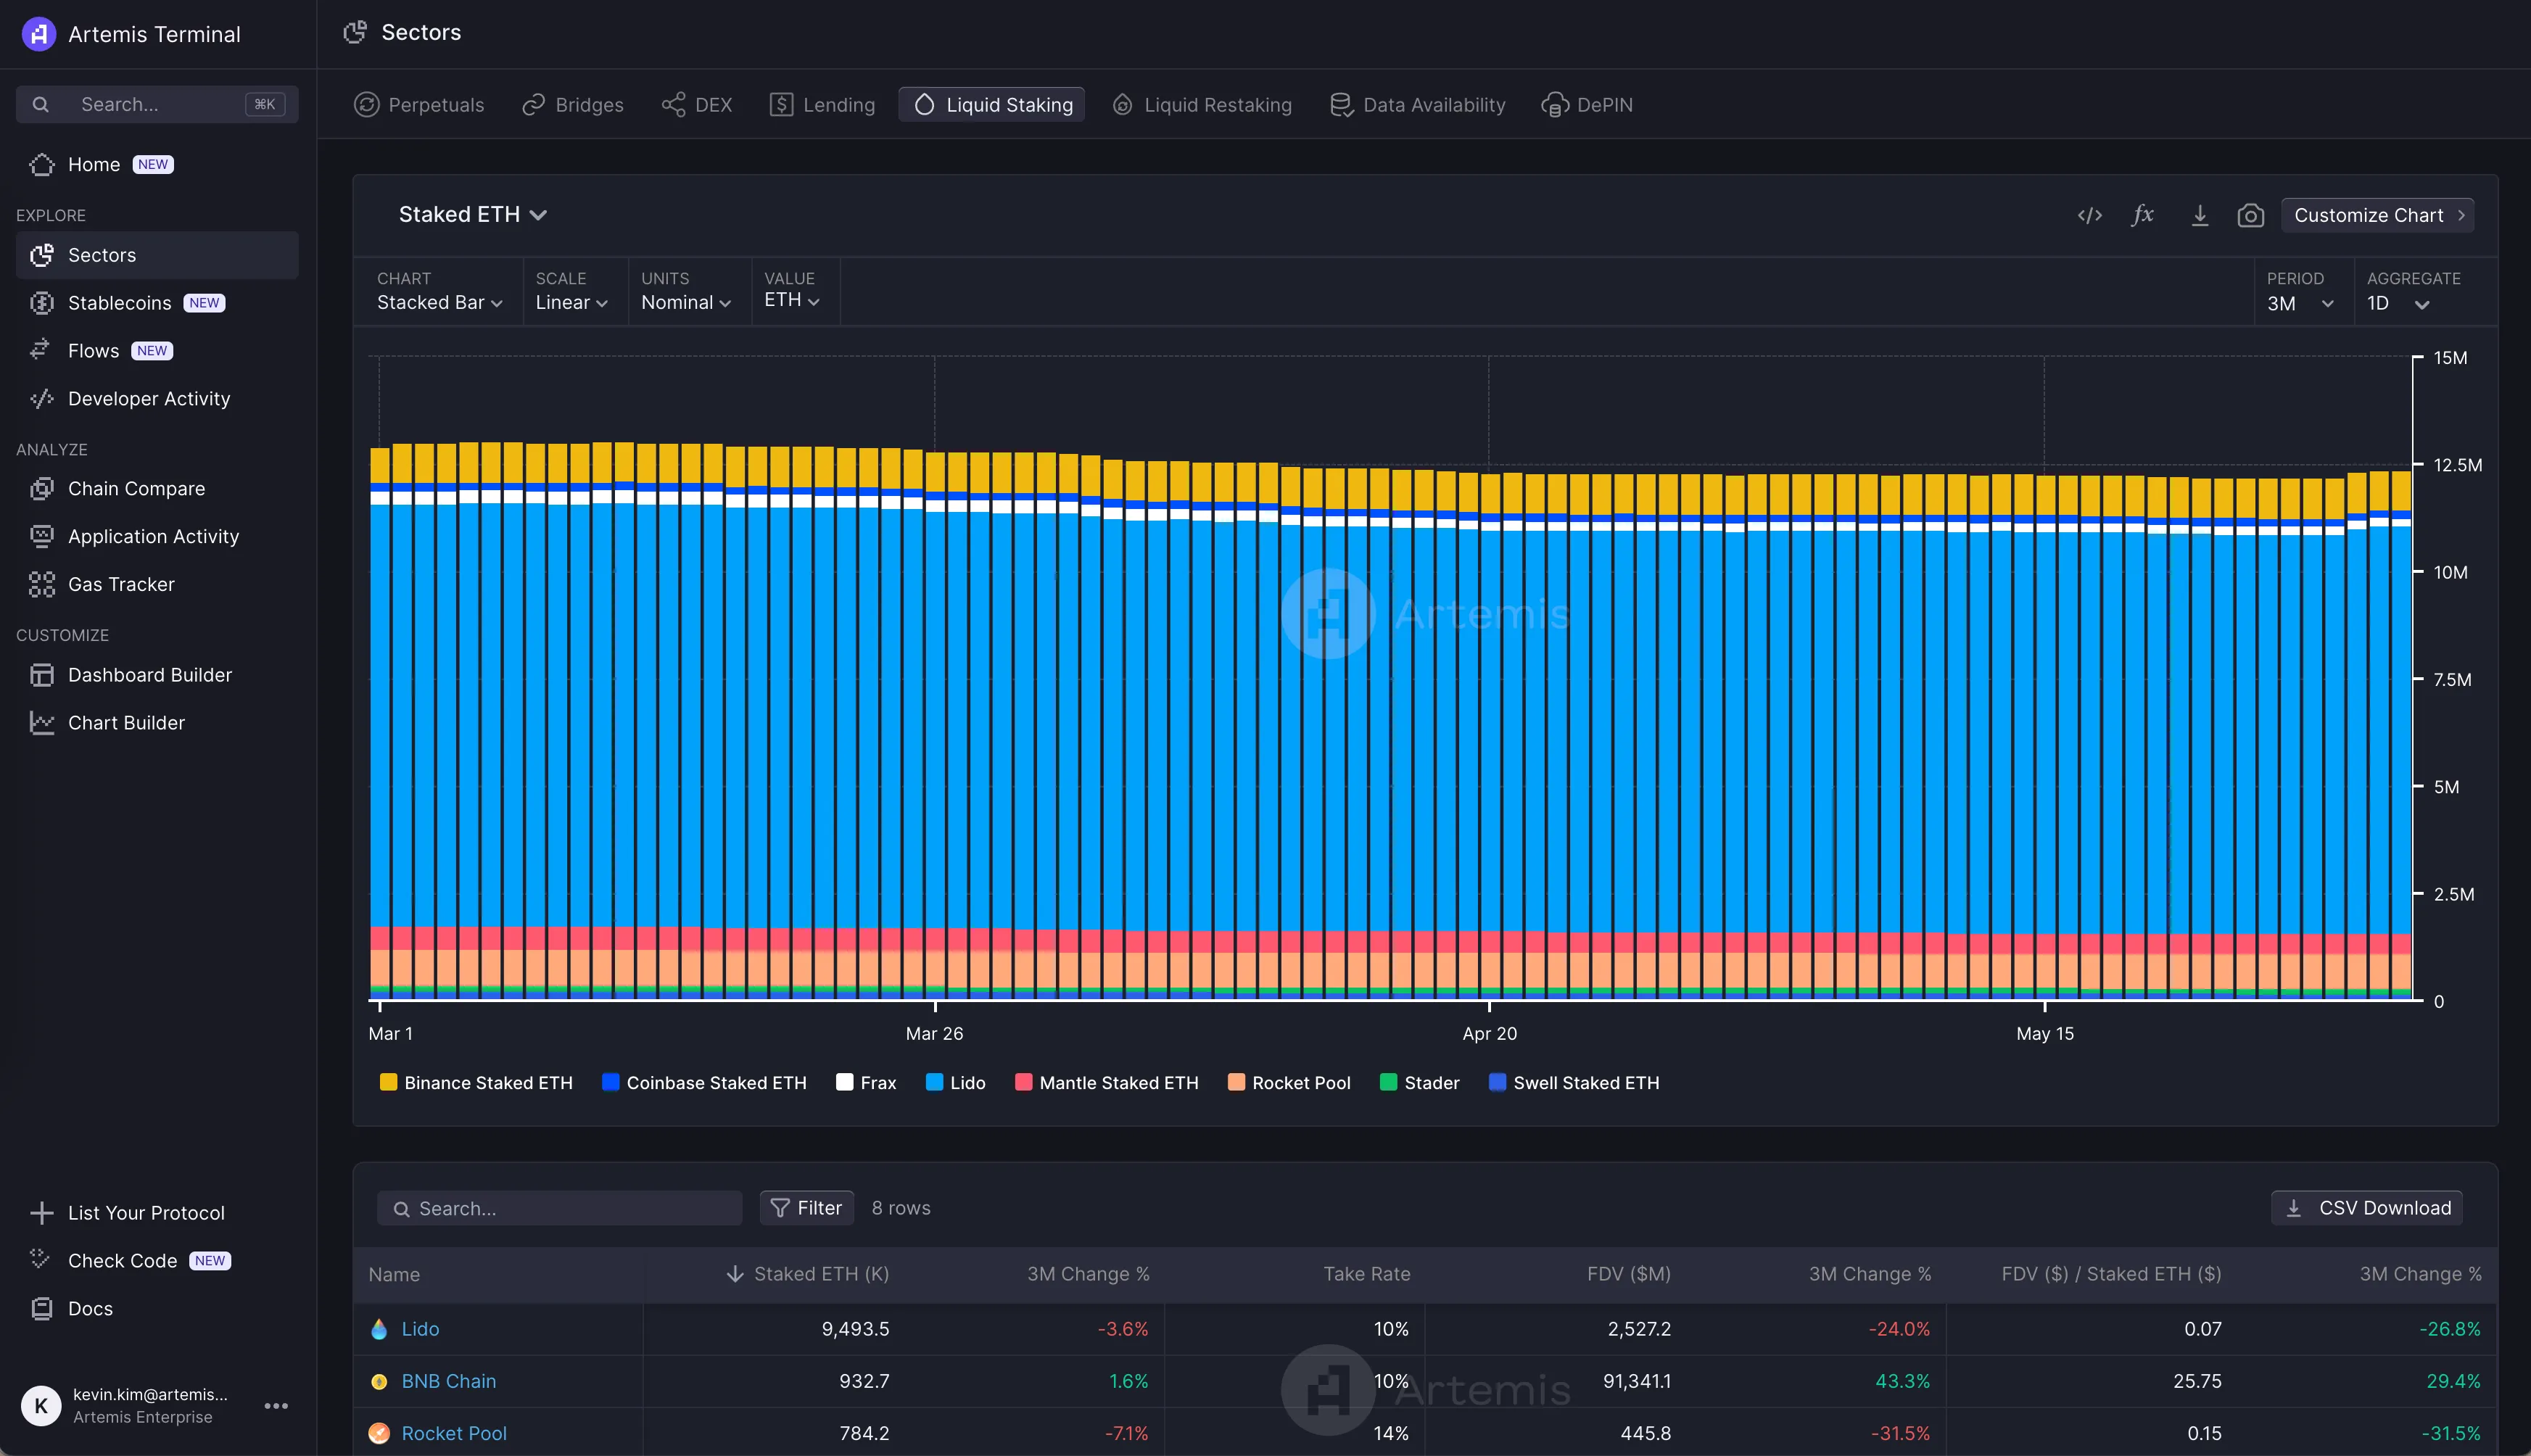Click the Sectors header icon at top
Viewport: 2531px width, 1456px height.
[x=355, y=32]
